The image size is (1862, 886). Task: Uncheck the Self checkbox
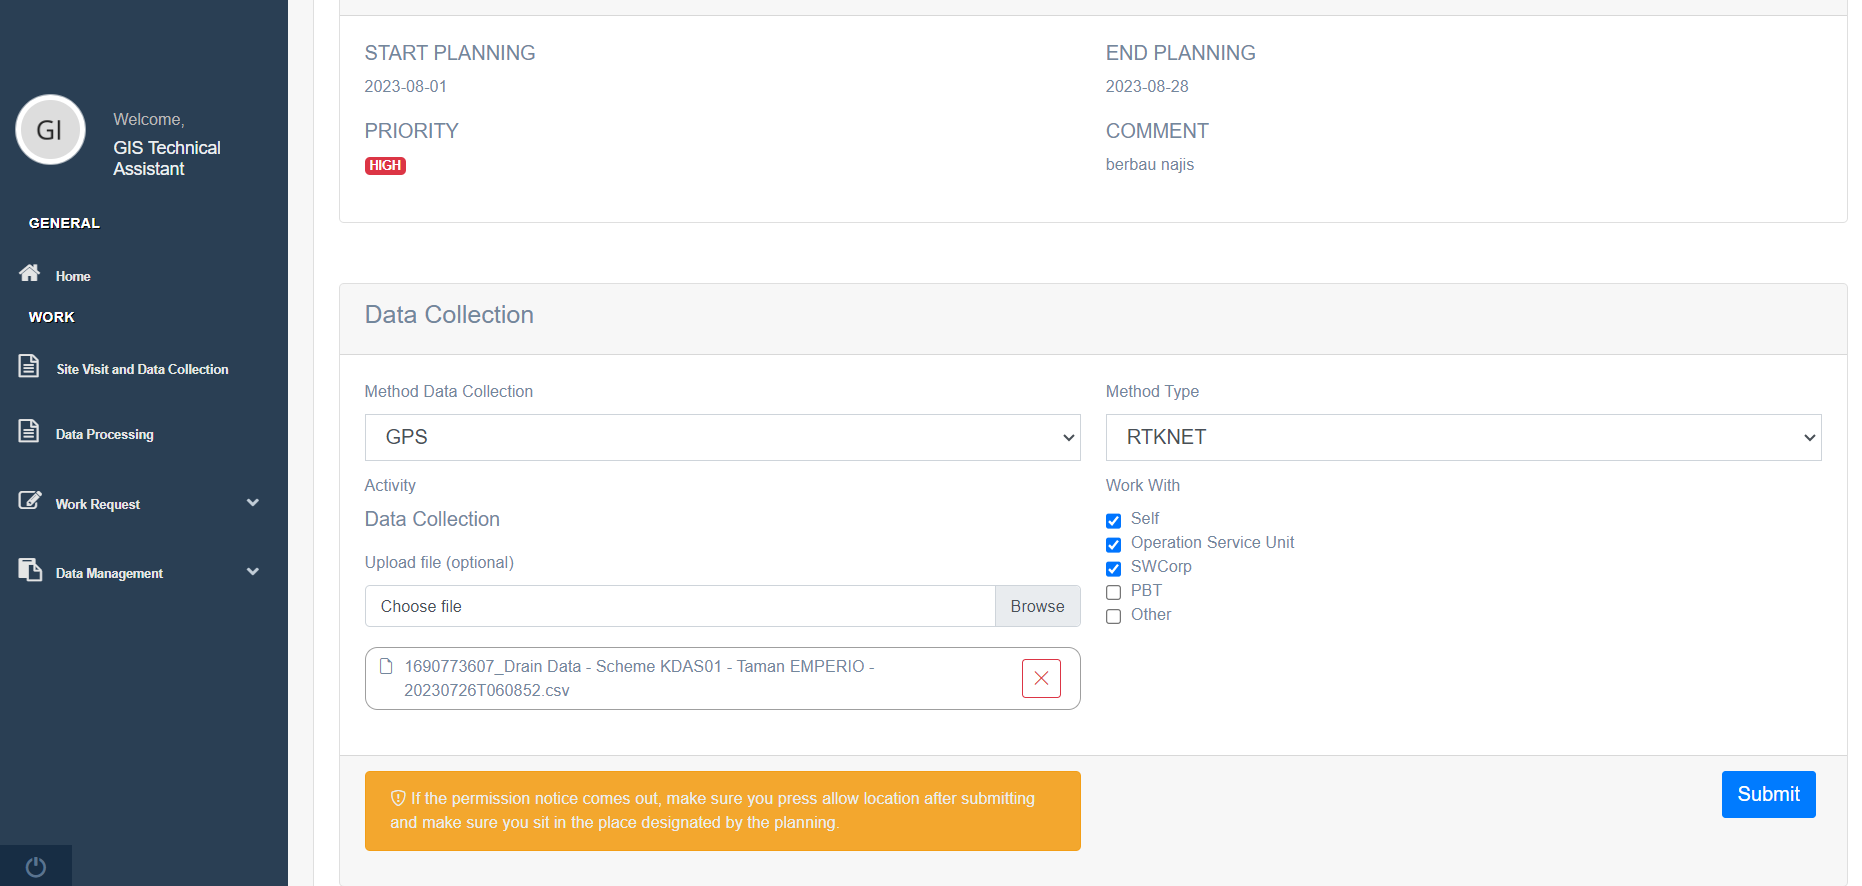pos(1113,520)
